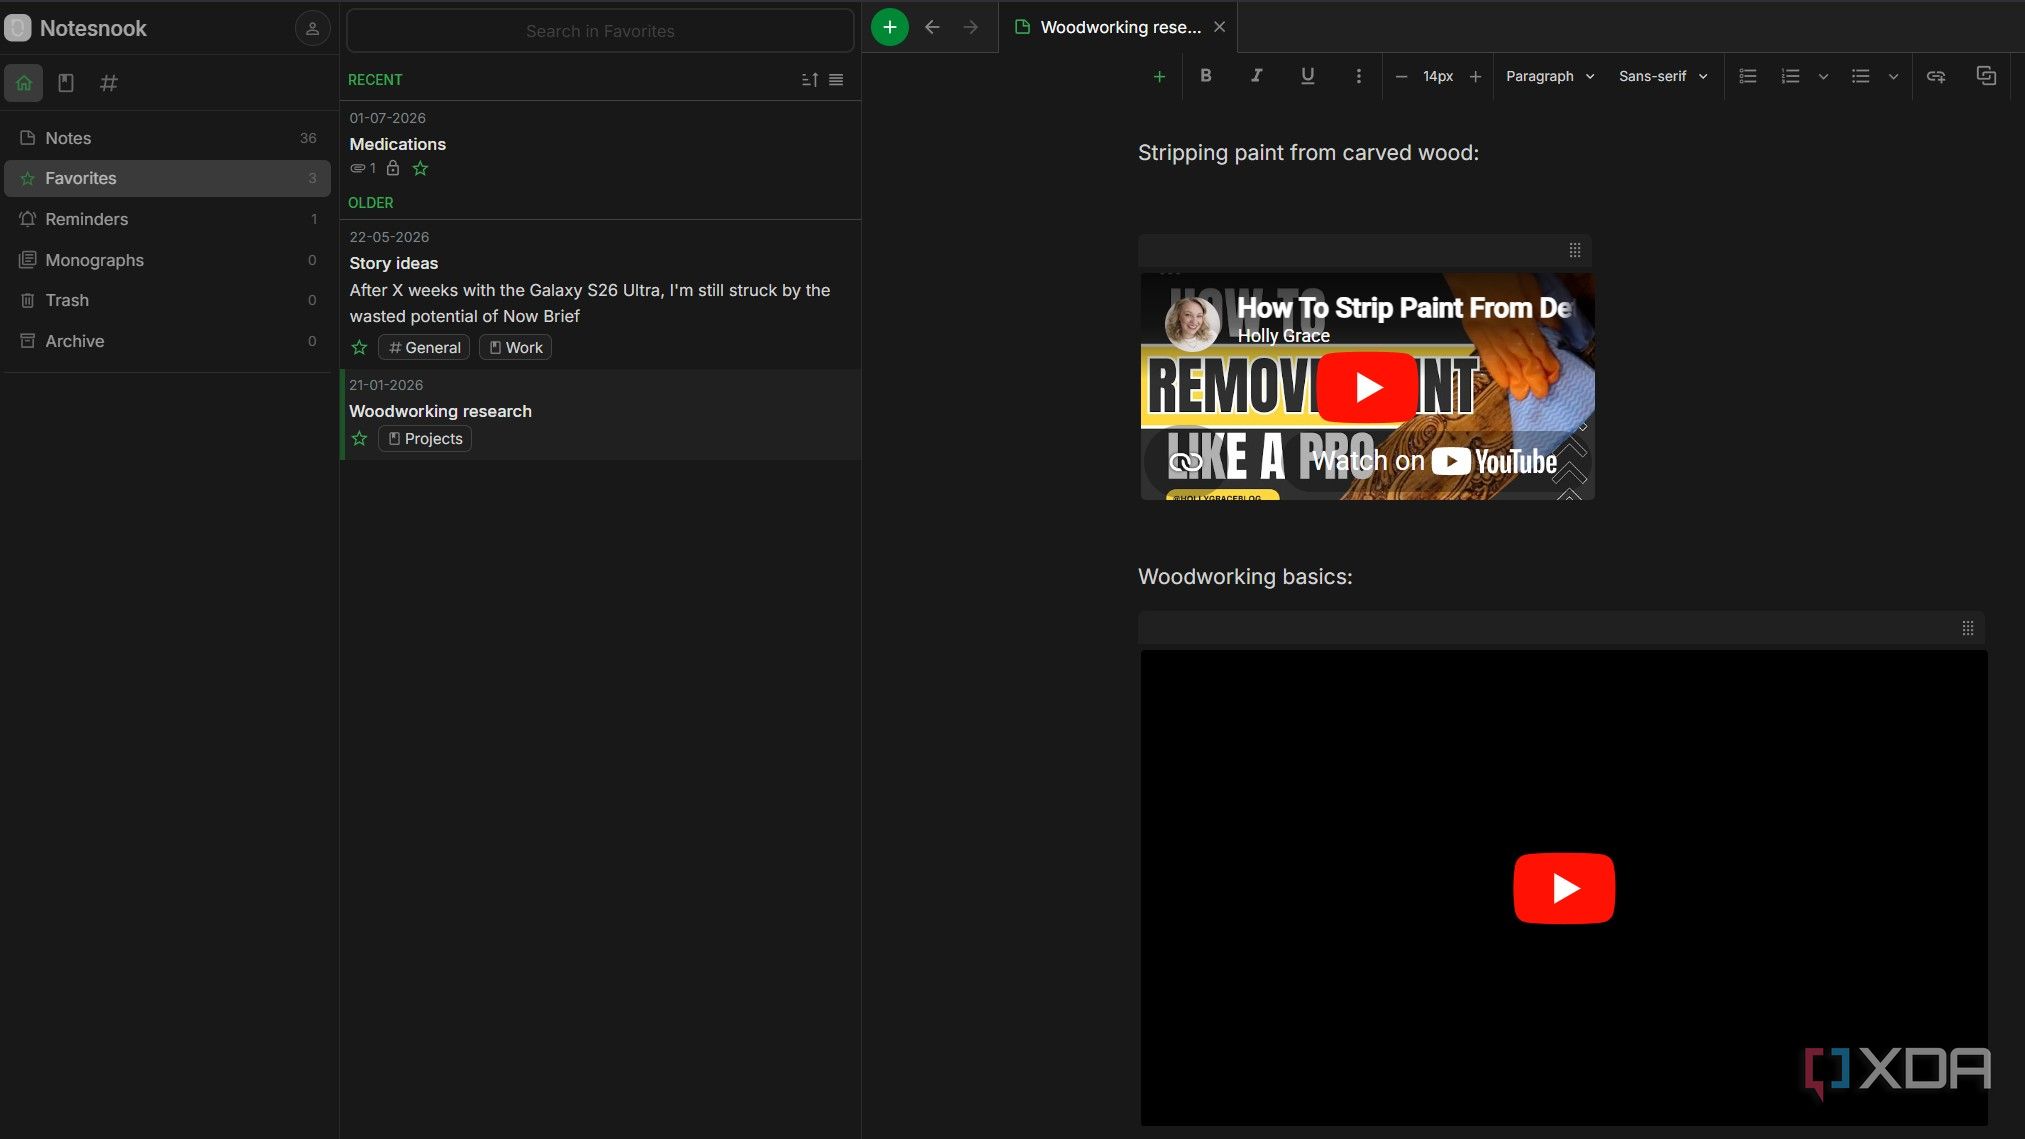The height and width of the screenshot is (1139, 2025).
Task: Switch list view mode icon
Action: (836, 80)
